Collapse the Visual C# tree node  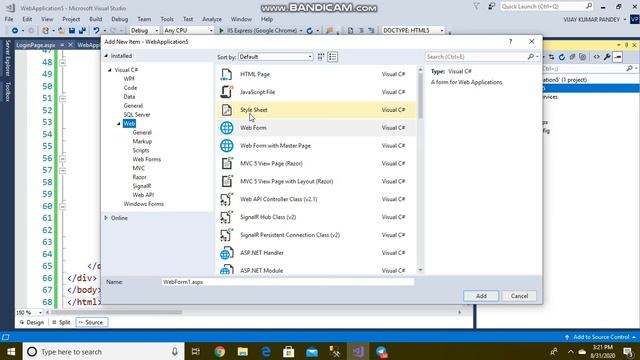[x=110, y=70]
